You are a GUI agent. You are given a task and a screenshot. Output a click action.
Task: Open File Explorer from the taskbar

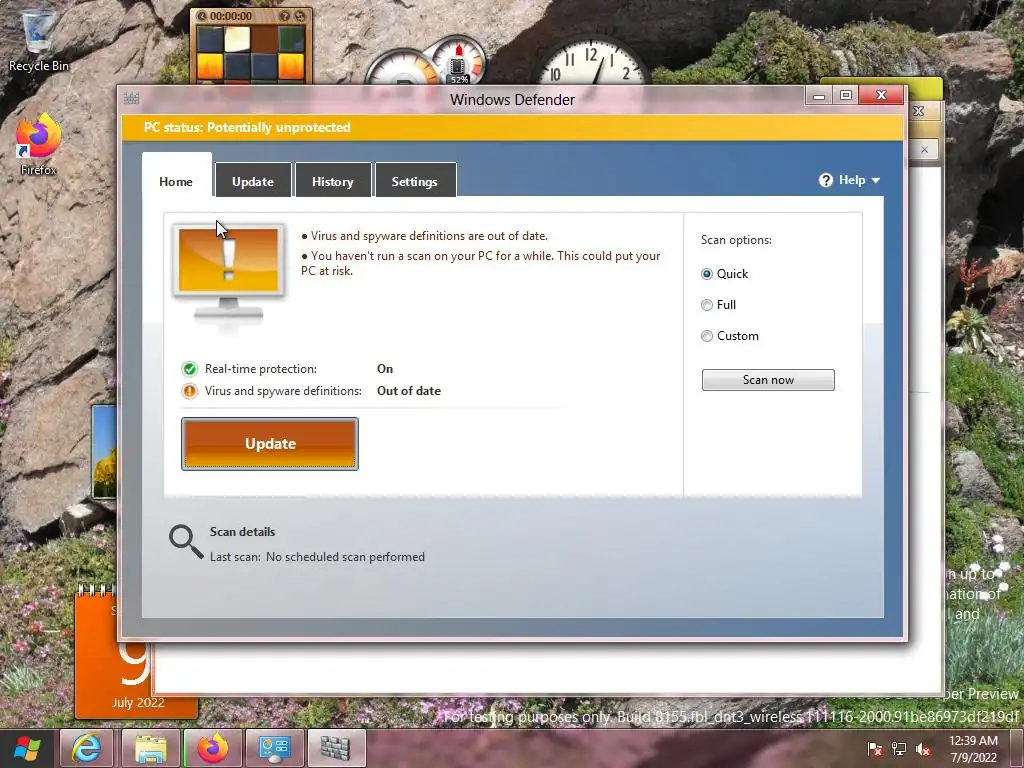pos(150,748)
